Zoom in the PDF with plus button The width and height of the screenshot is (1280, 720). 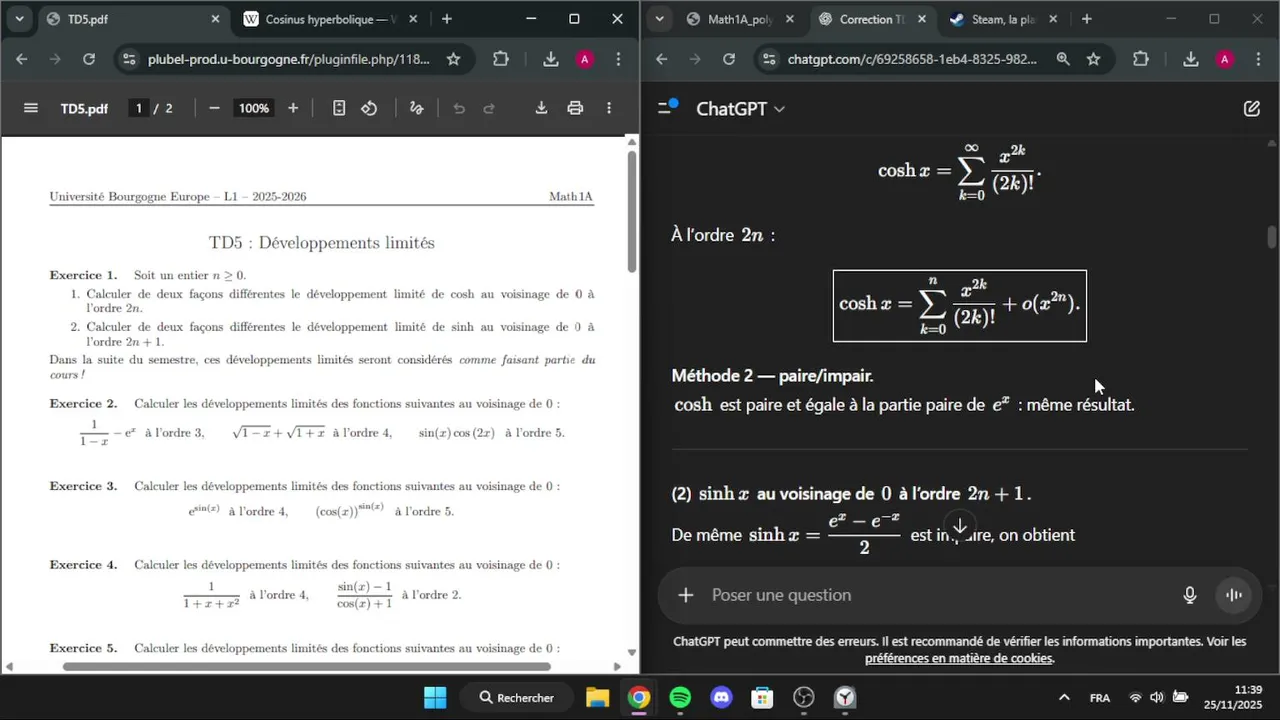[293, 108]
